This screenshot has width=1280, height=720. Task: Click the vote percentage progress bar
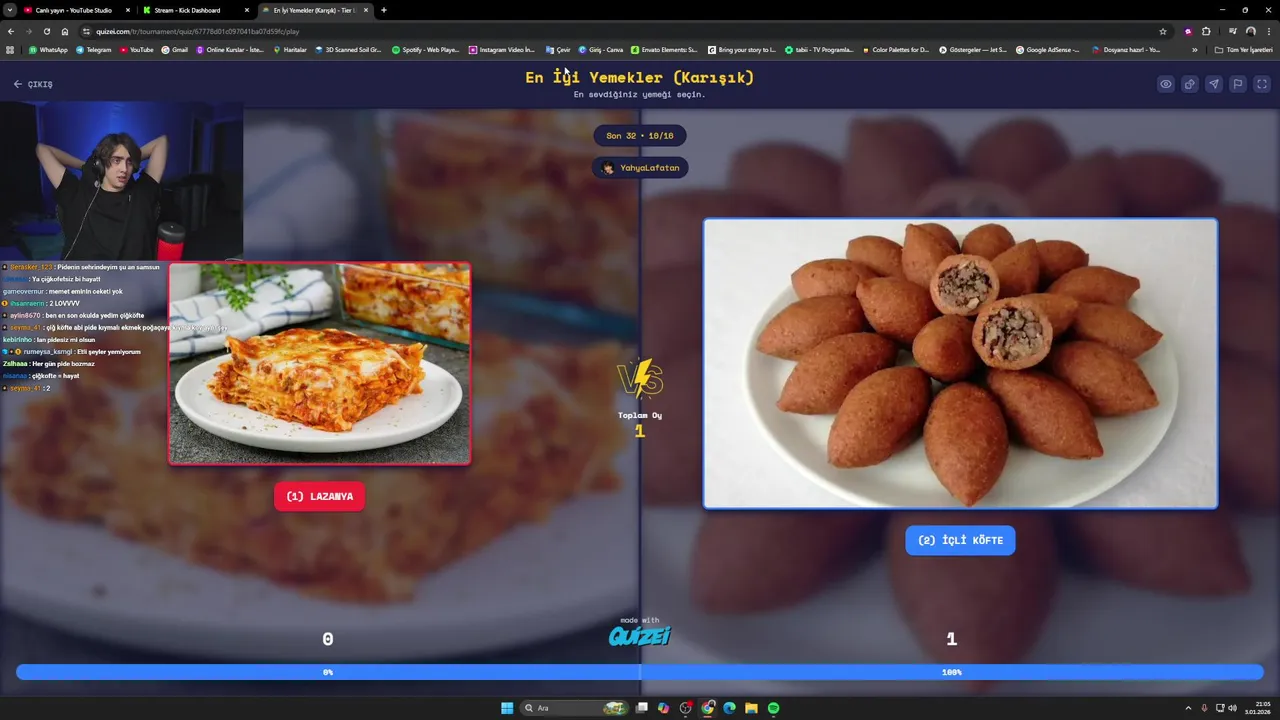(x=640, y=672)
